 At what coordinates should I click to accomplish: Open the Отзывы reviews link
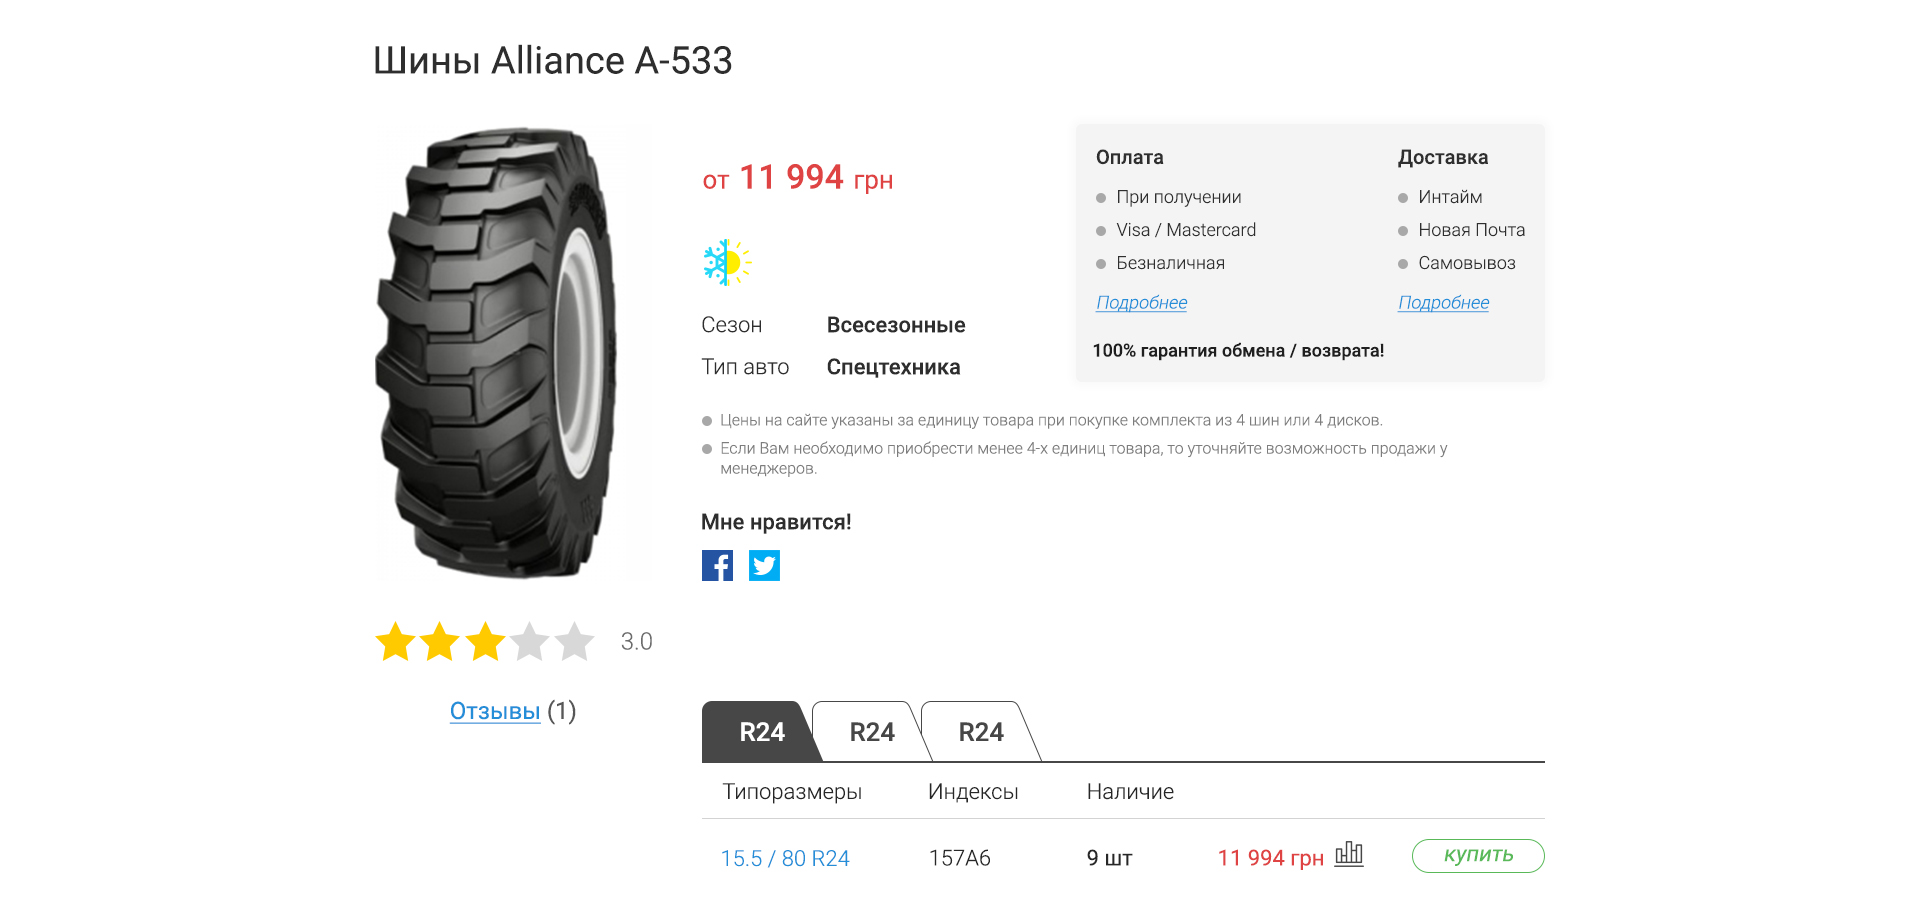(x=495, y=711)
